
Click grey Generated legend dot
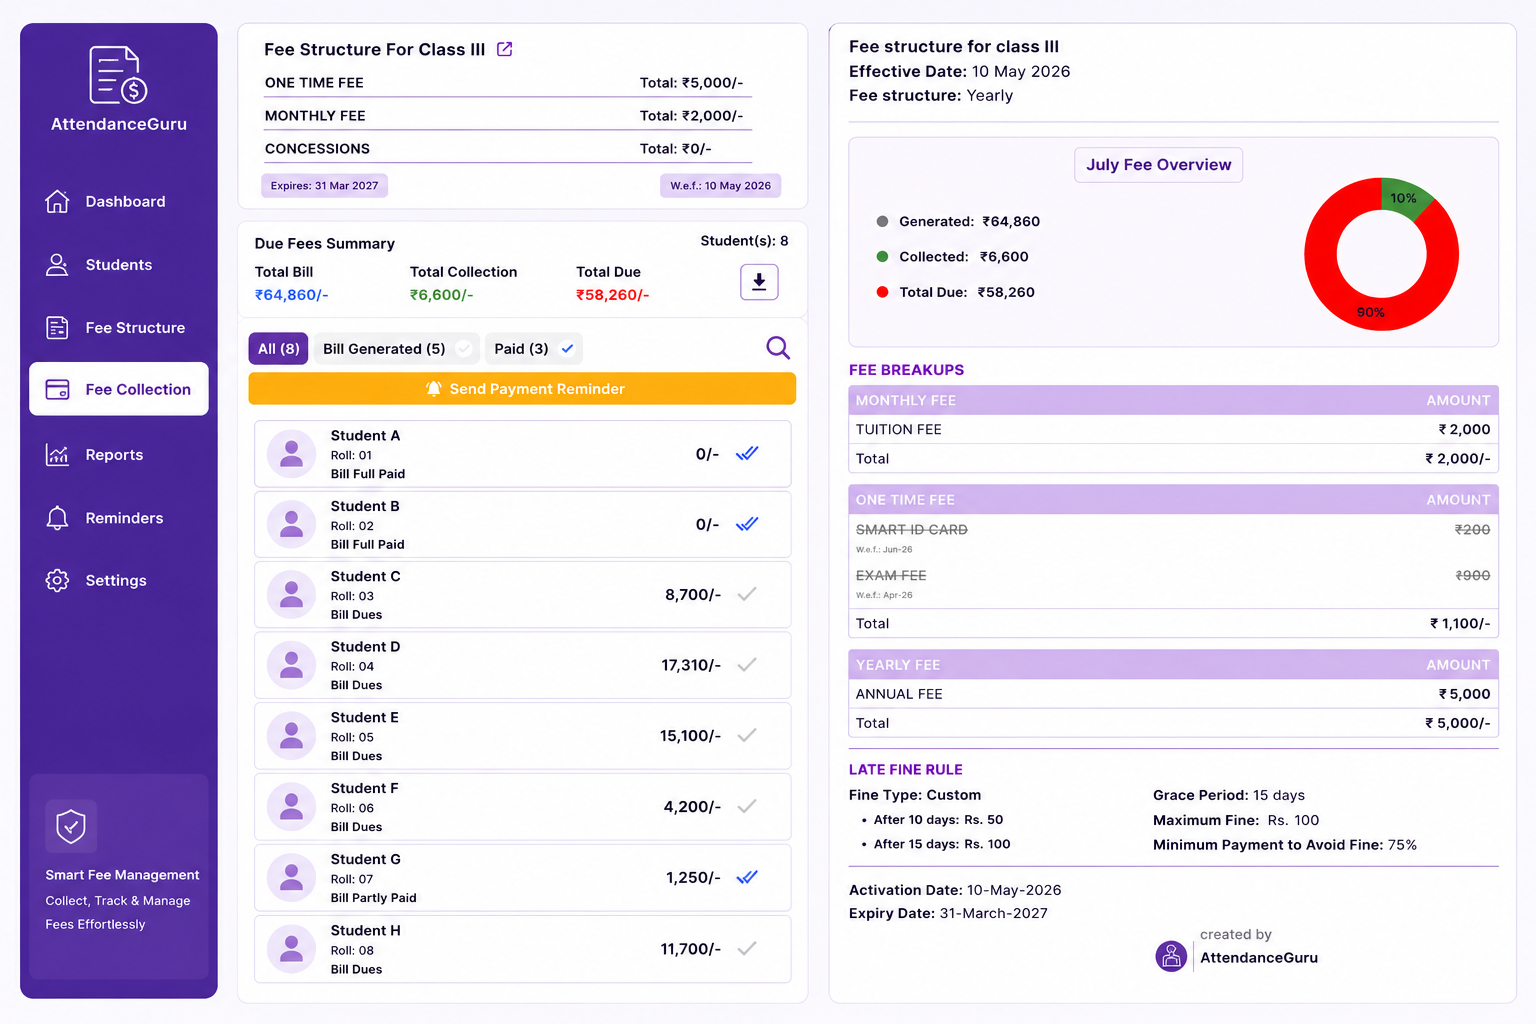coord(882,221)
